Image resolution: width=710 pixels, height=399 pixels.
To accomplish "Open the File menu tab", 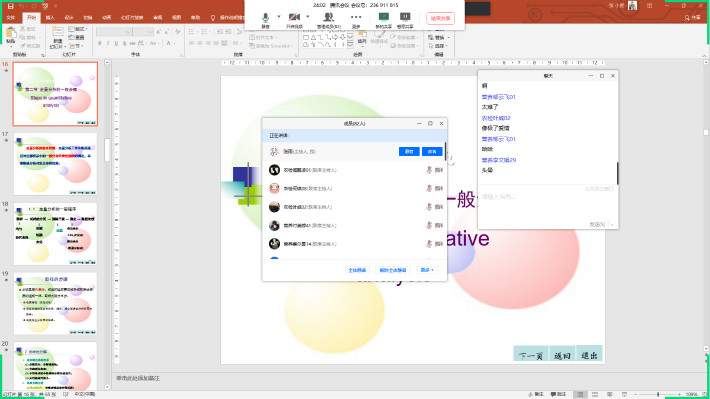I will point(11,18).
